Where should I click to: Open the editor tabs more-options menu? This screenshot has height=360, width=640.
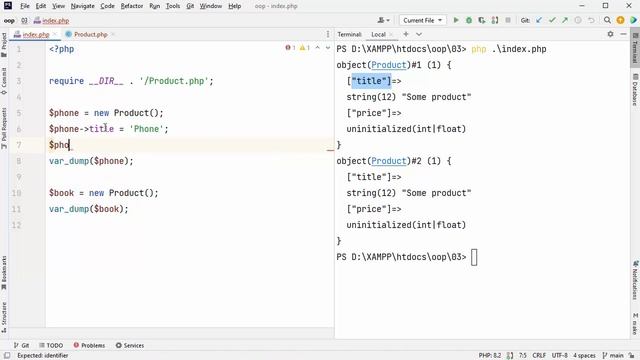[328, 34]
